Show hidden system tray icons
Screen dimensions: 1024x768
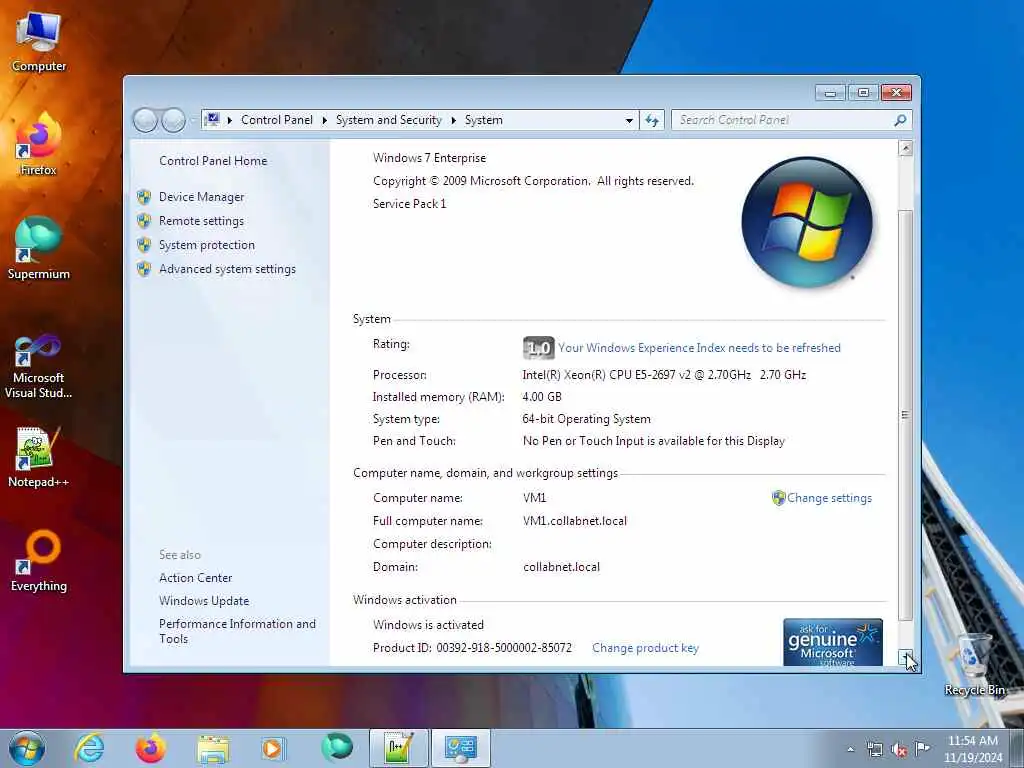pyautogui.click(x=850, y=749)
